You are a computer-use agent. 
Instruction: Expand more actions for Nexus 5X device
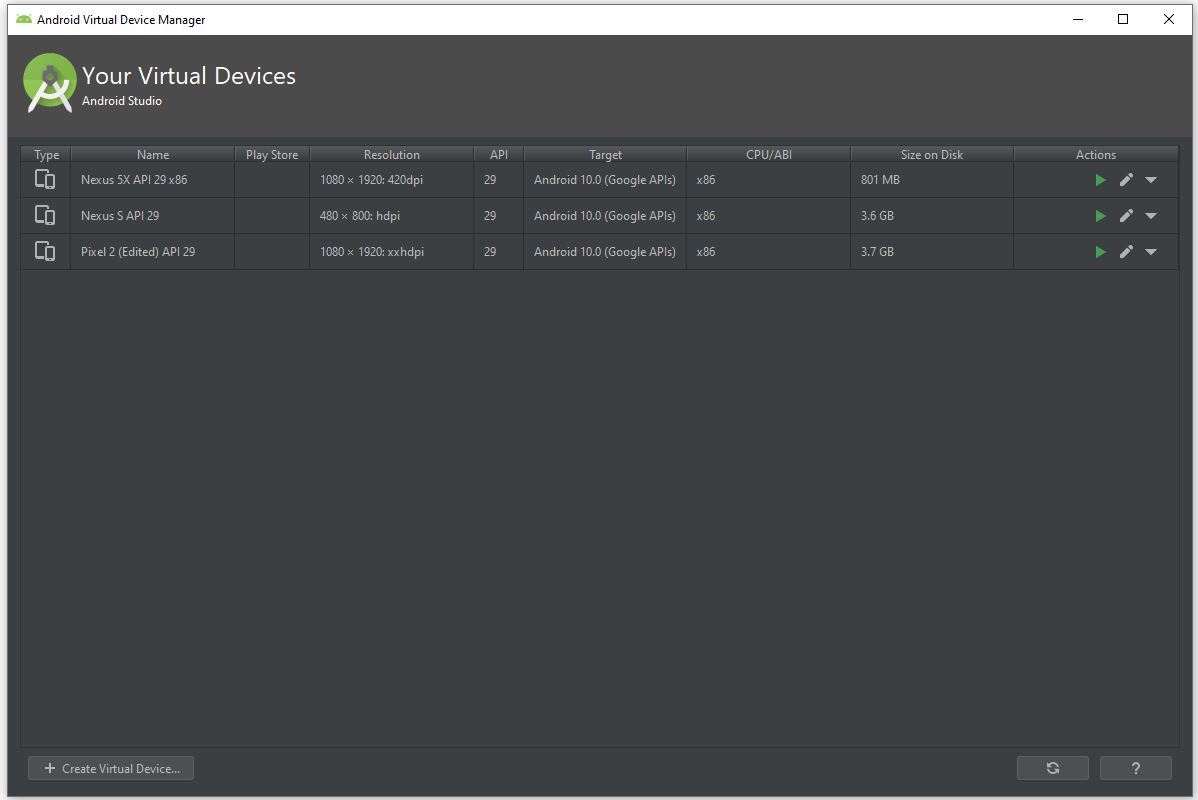pos(1151,180)
